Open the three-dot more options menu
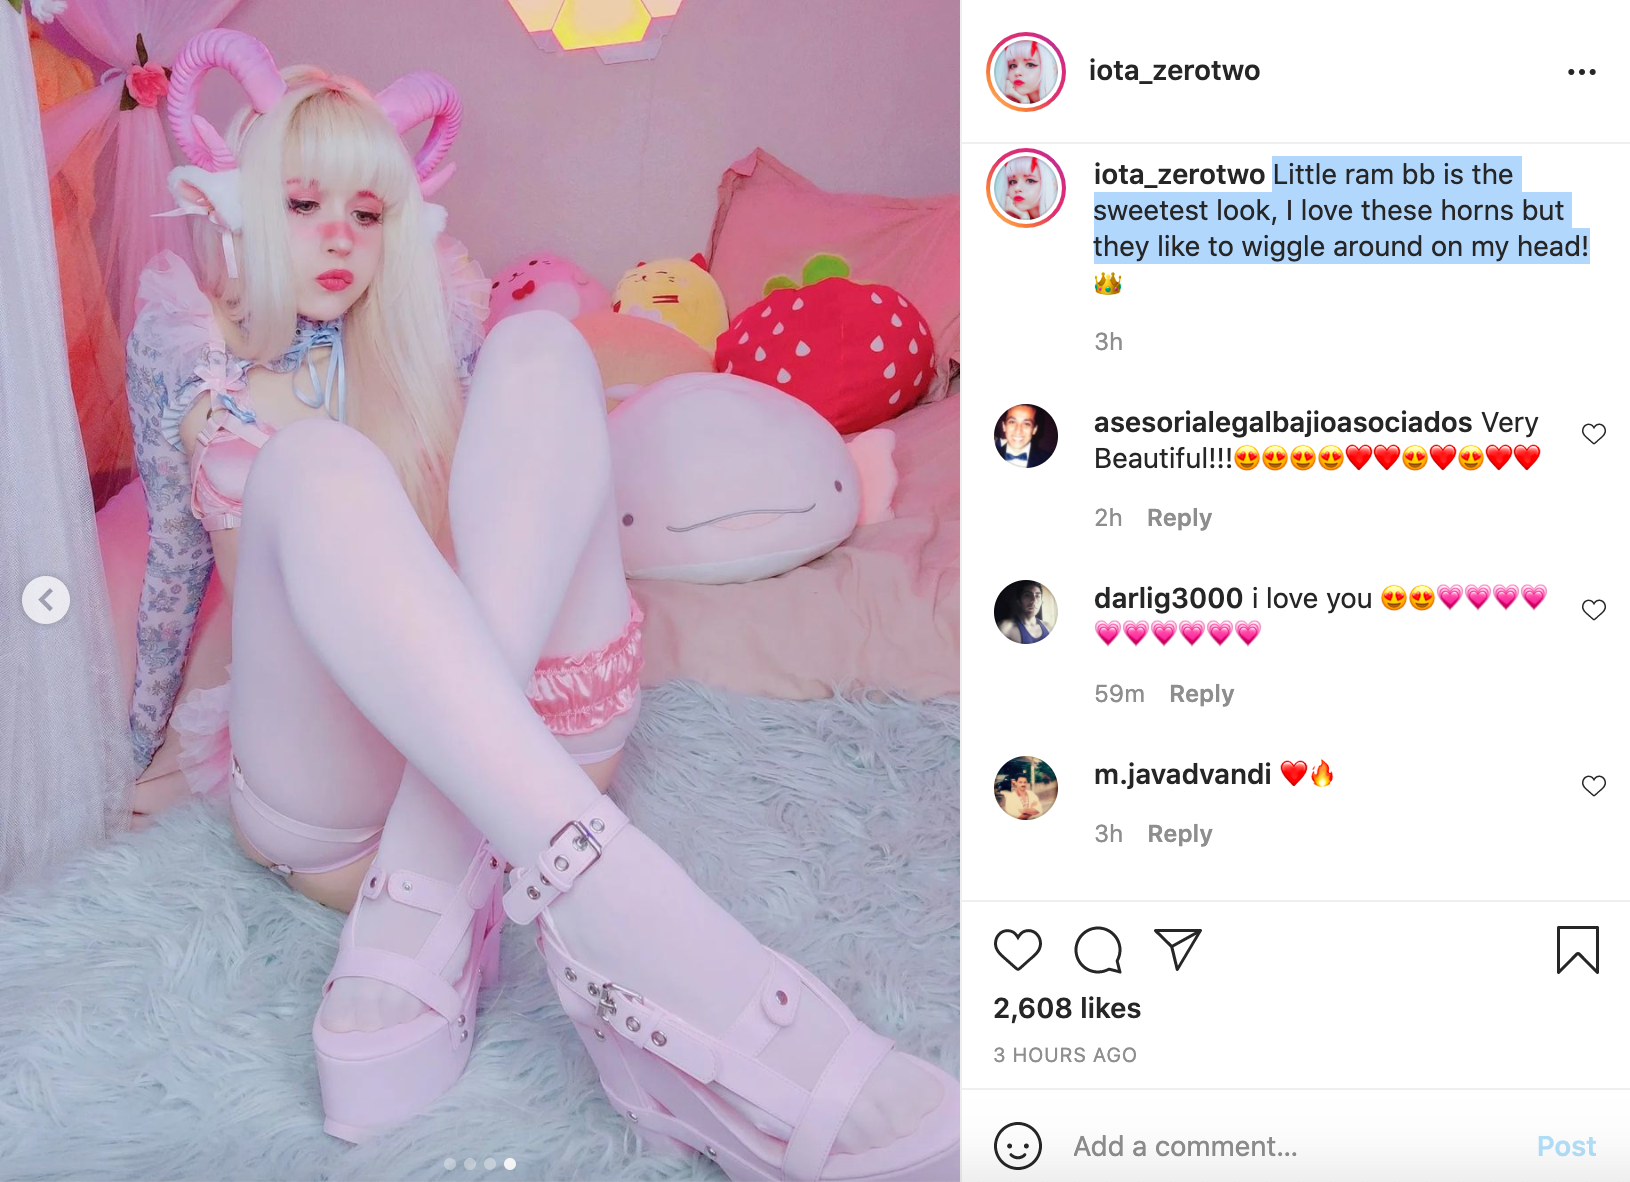Screen dimensions: 1630x1182 point(1582,72)
